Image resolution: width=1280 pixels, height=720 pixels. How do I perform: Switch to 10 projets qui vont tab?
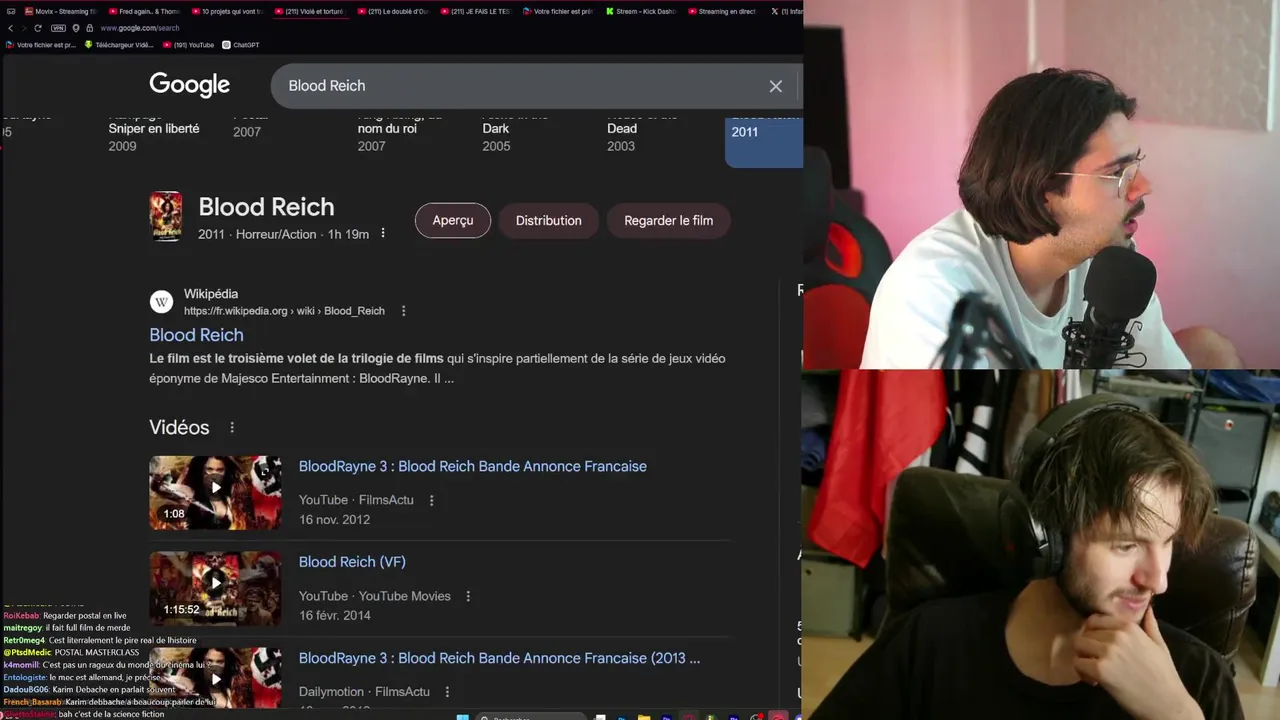point(227,11)
